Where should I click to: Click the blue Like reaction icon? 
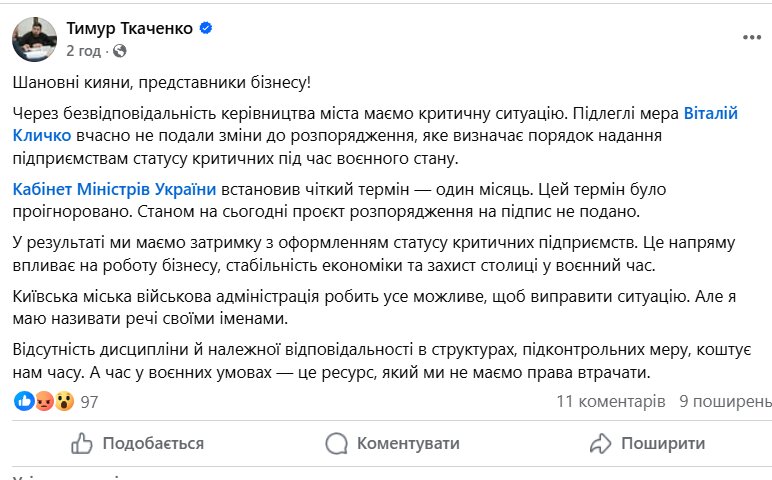point(24,401)
